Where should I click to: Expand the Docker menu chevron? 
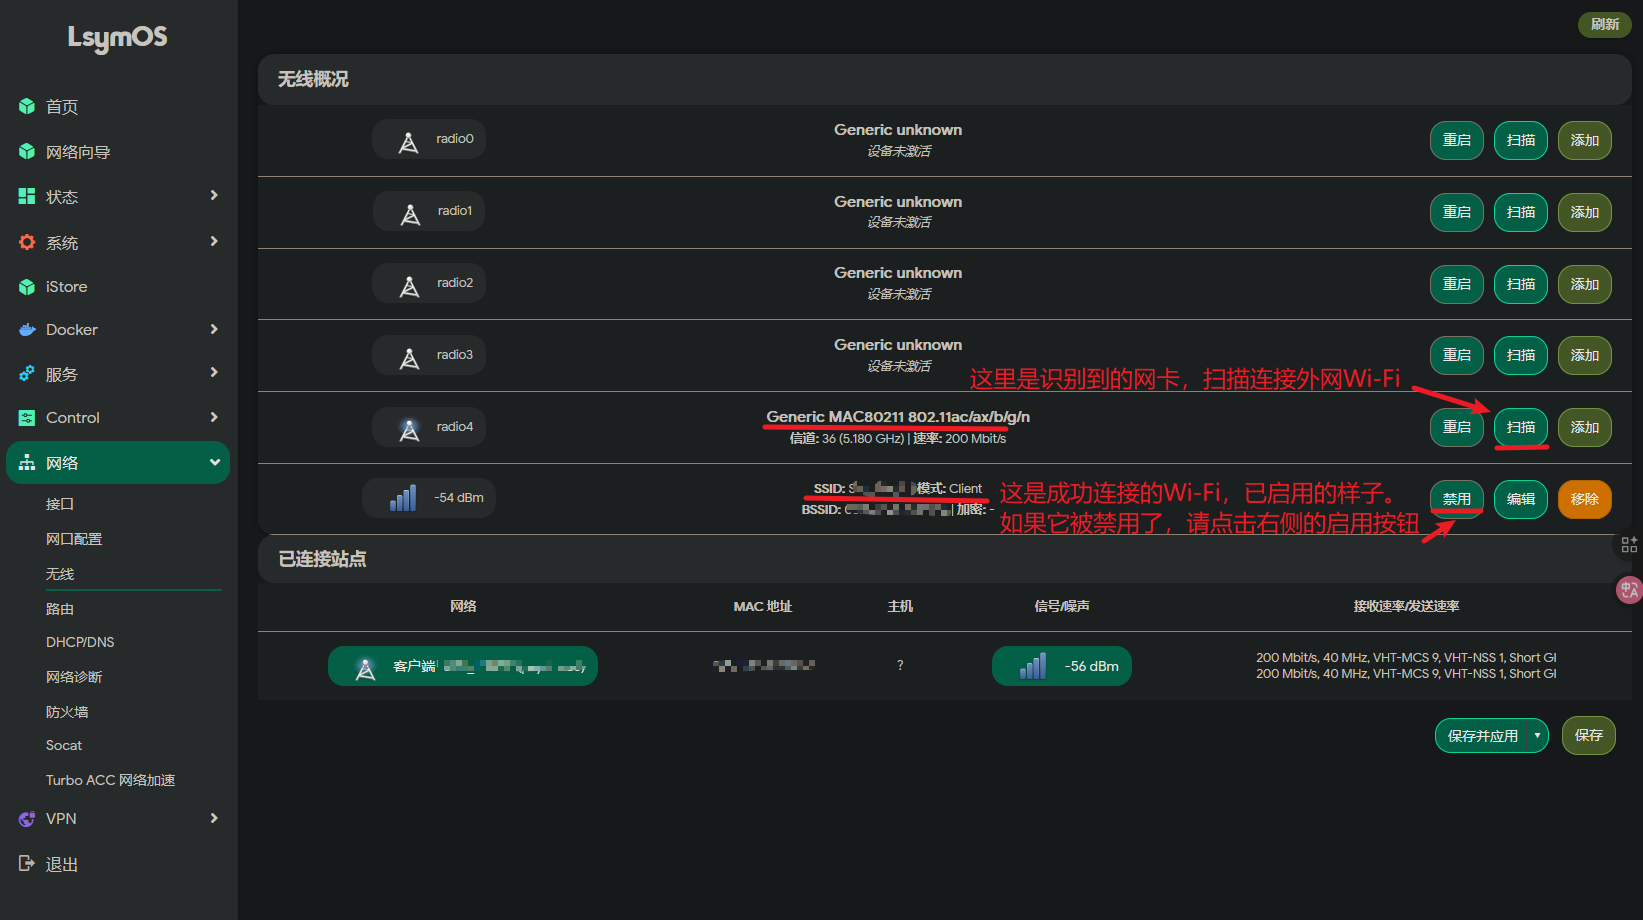pos(213,329)
